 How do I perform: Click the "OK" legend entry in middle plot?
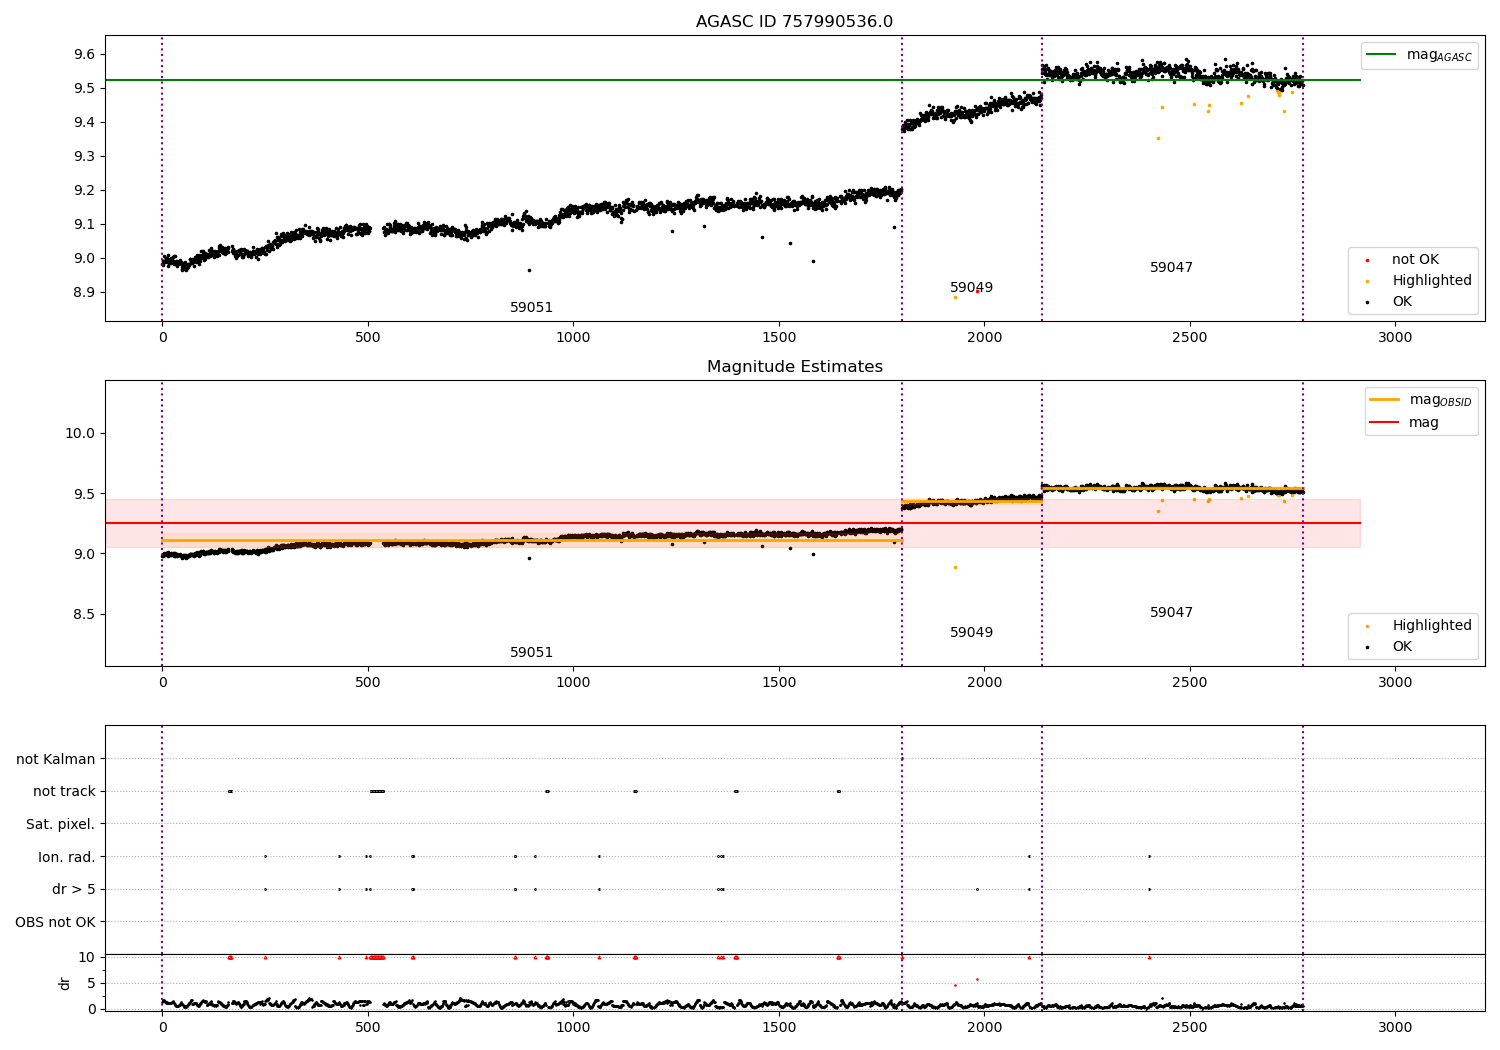coord(1402,646)
